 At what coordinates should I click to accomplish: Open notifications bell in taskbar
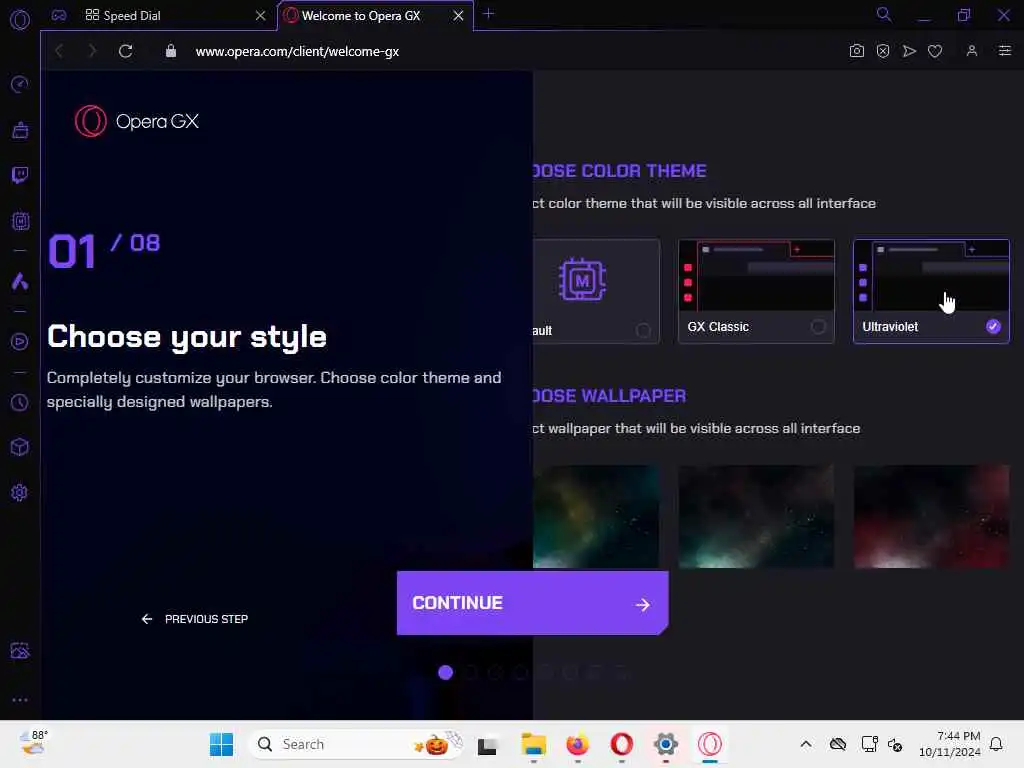996,744
